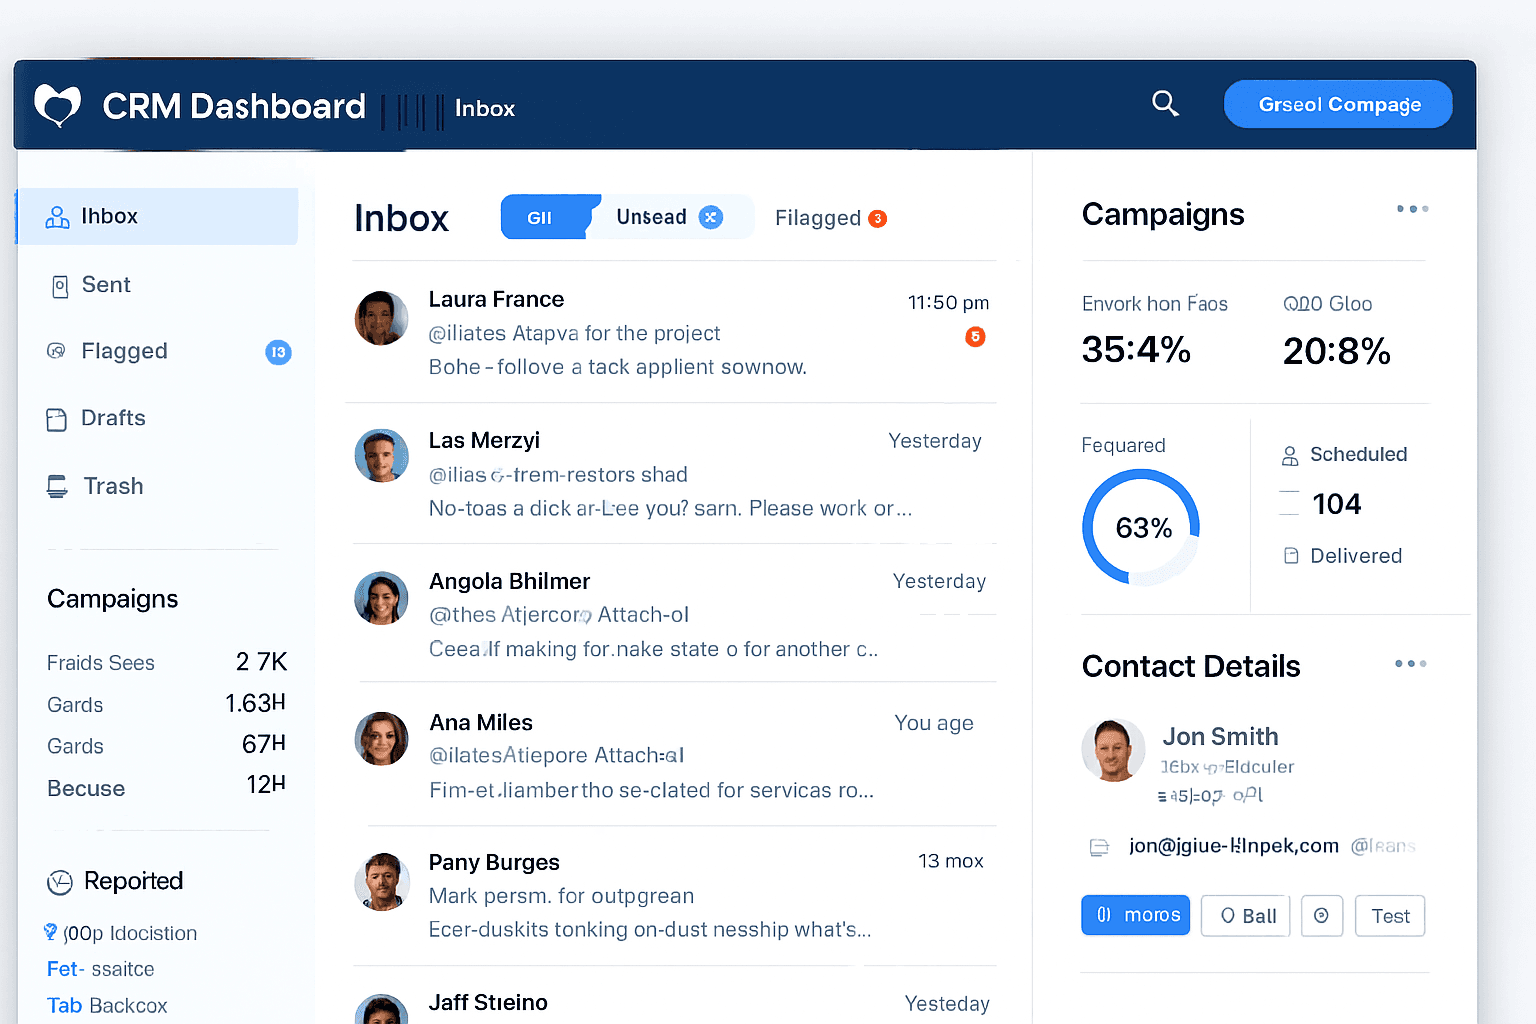Click the circular target icon button near Test
The width and height of the screenshot is (1536, 1024).
pos(1321,916)
